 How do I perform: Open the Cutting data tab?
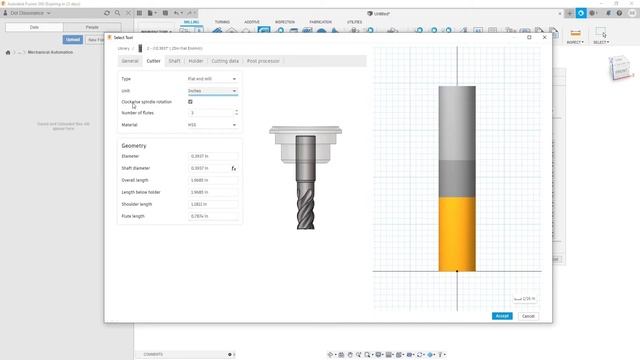point(225,61)
